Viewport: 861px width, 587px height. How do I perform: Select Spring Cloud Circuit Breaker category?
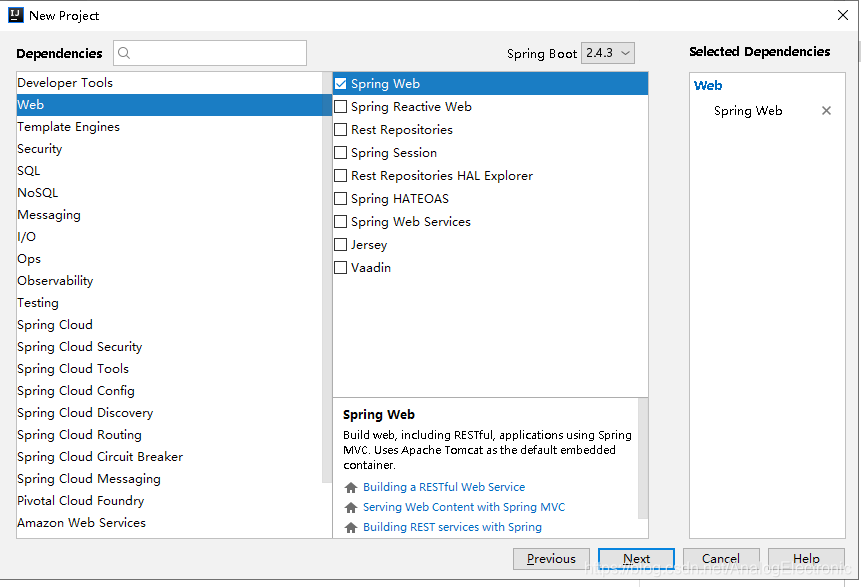[x=170, y=456]
